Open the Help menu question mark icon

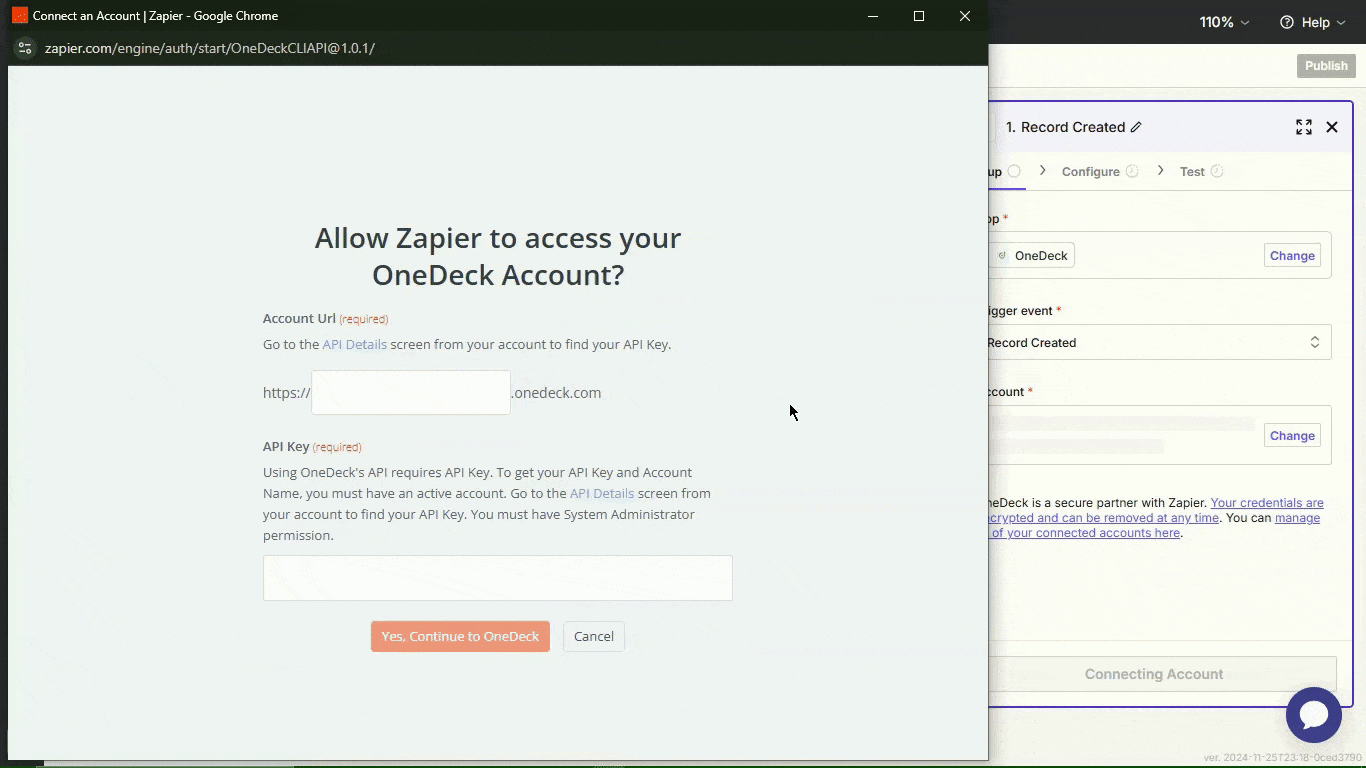click(1287, 22)
